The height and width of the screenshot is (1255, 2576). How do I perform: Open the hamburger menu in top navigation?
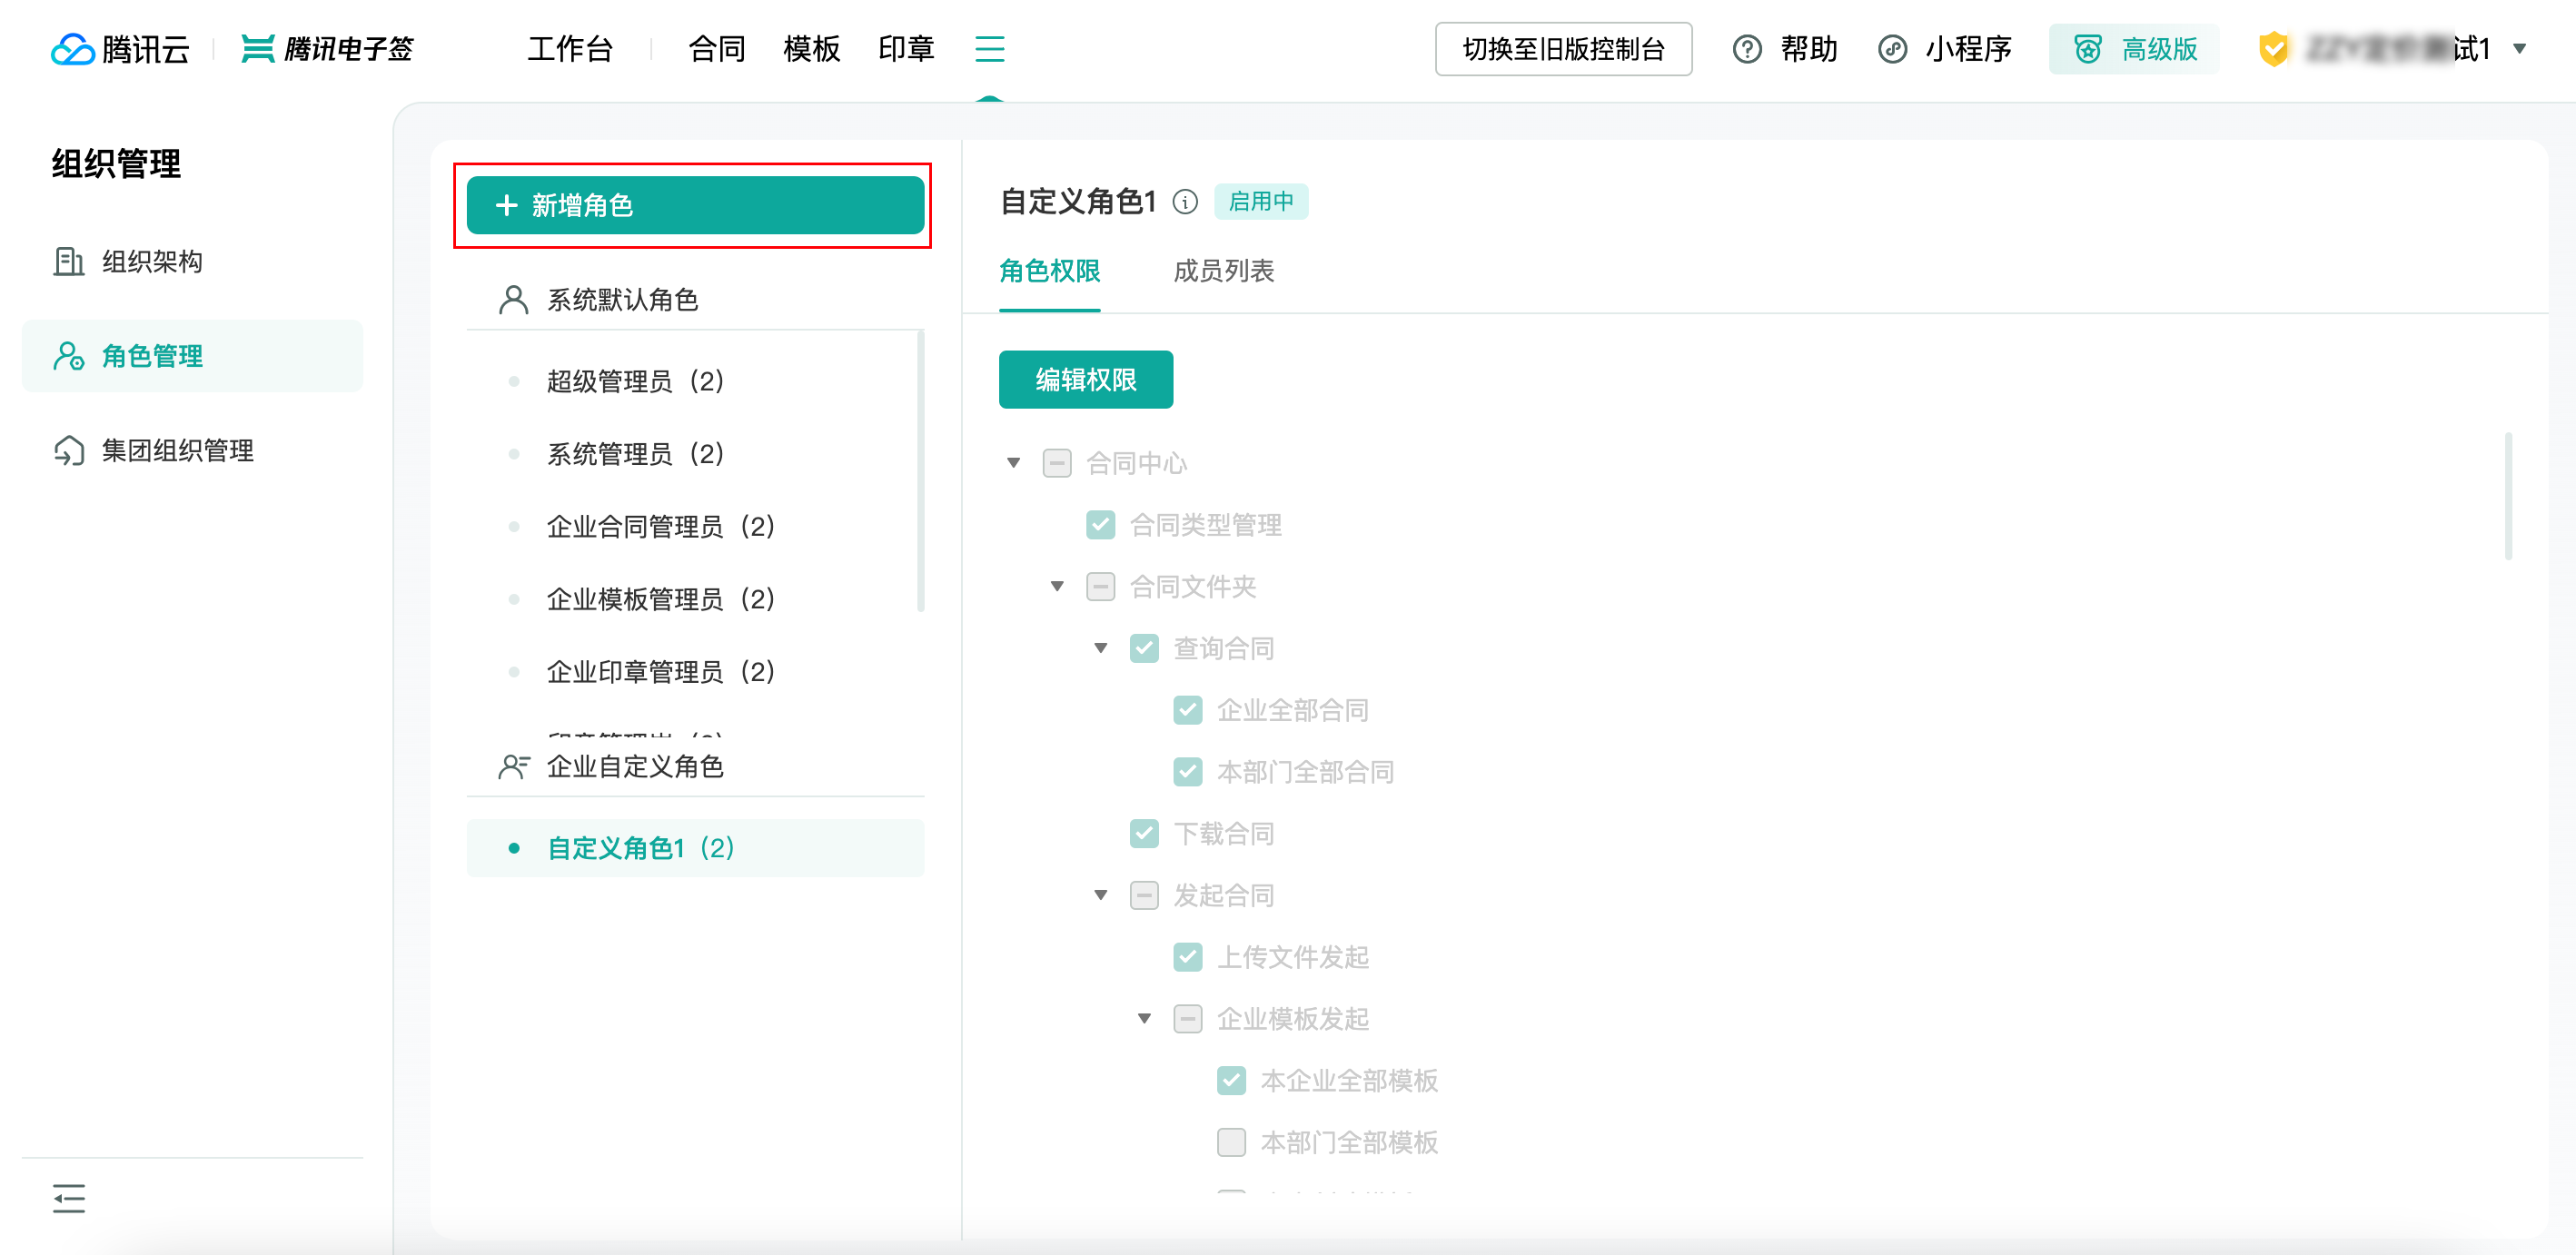[989, 48]
